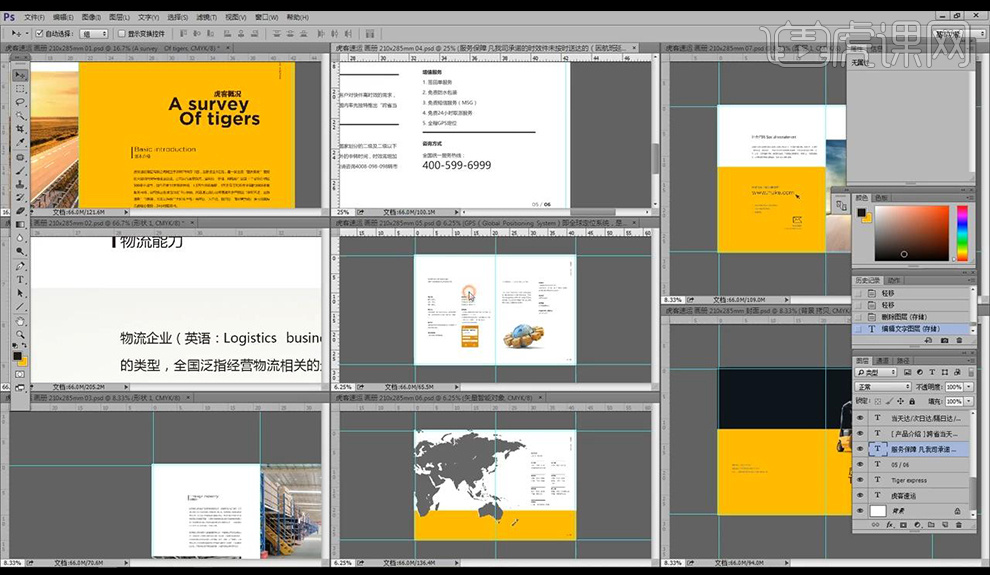Select the Hand tool

(20, 320)
